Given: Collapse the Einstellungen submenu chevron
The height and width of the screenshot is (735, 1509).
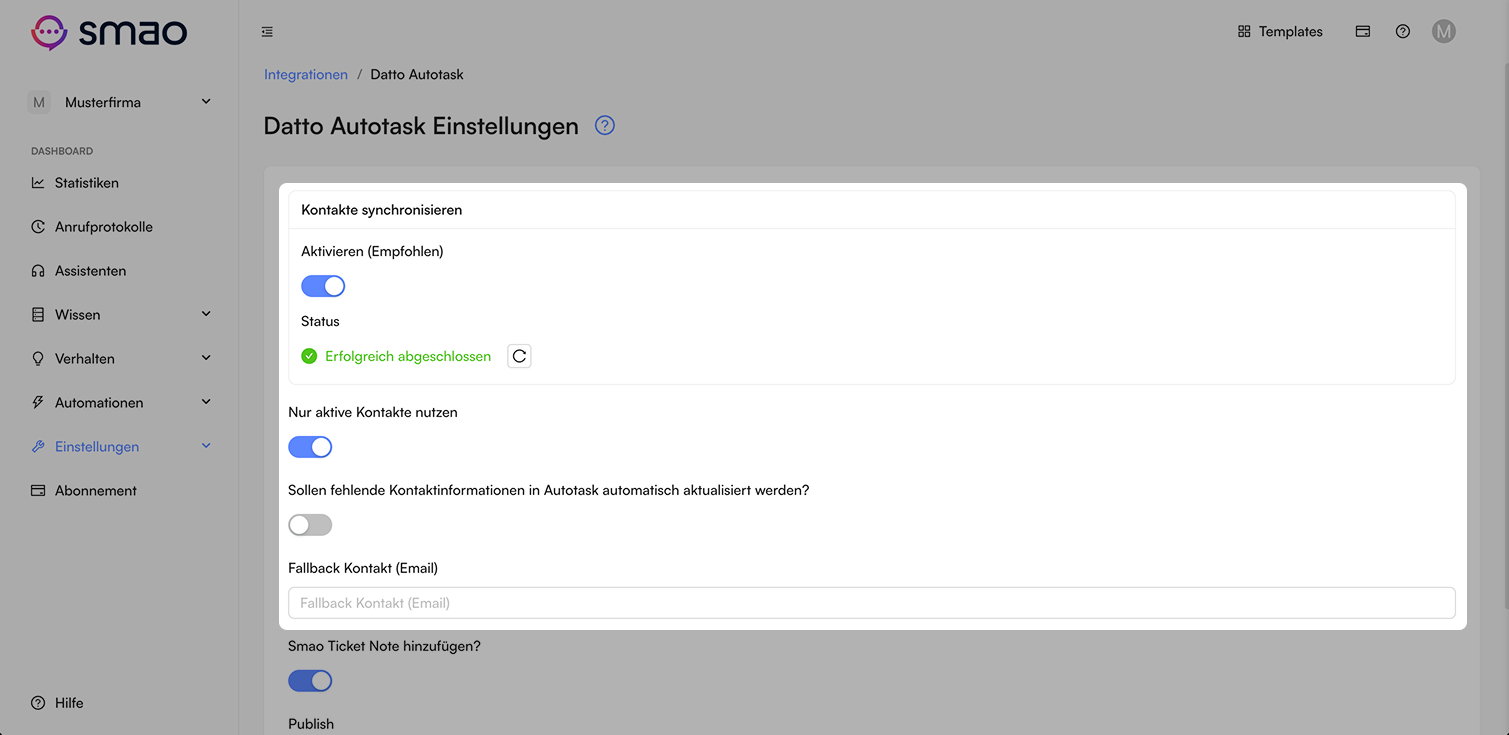Looking at the screenshot, I should (206, 446).
